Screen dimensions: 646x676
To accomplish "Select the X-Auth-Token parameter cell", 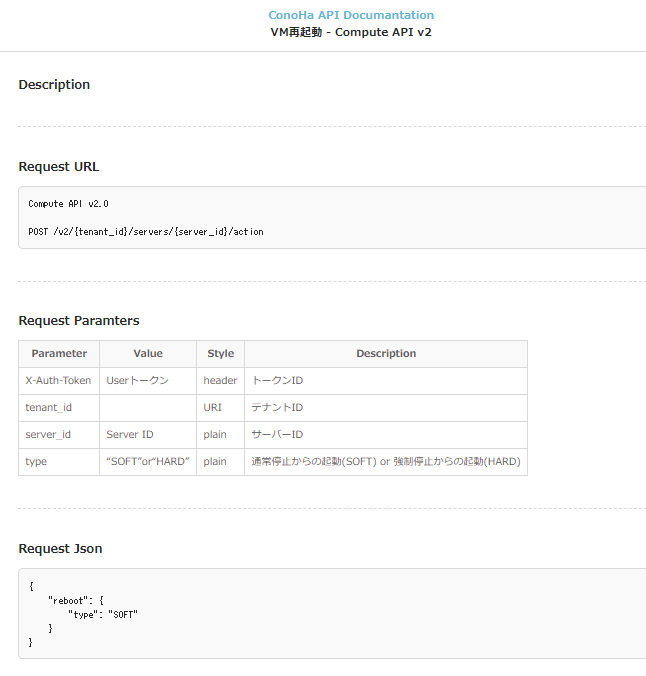I will (x=58, y=381).
